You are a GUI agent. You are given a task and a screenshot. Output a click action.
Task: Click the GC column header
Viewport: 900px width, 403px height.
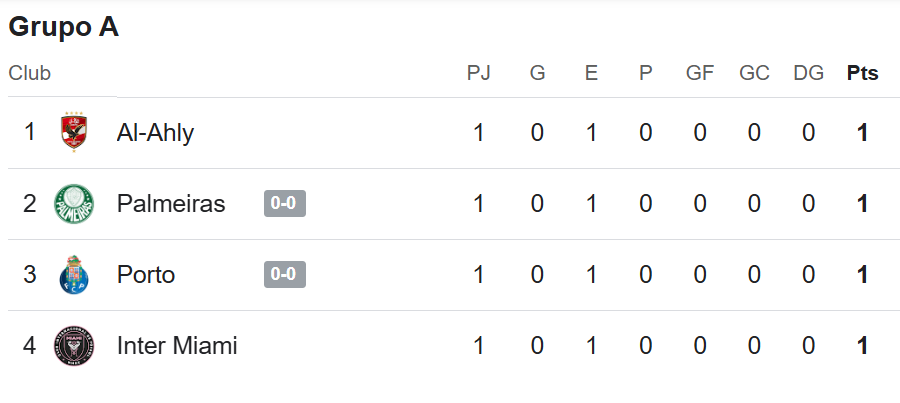[754, 73]
